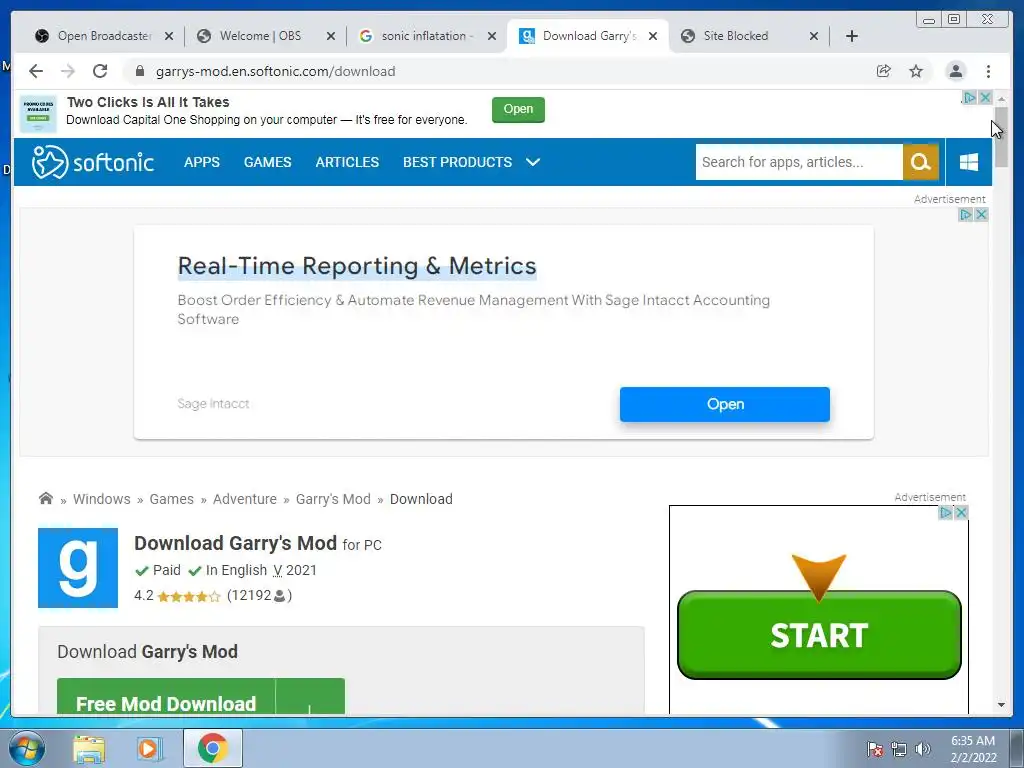Click the green START ad button
Screen dimensions: 1024x768
(x=819, y=635)
